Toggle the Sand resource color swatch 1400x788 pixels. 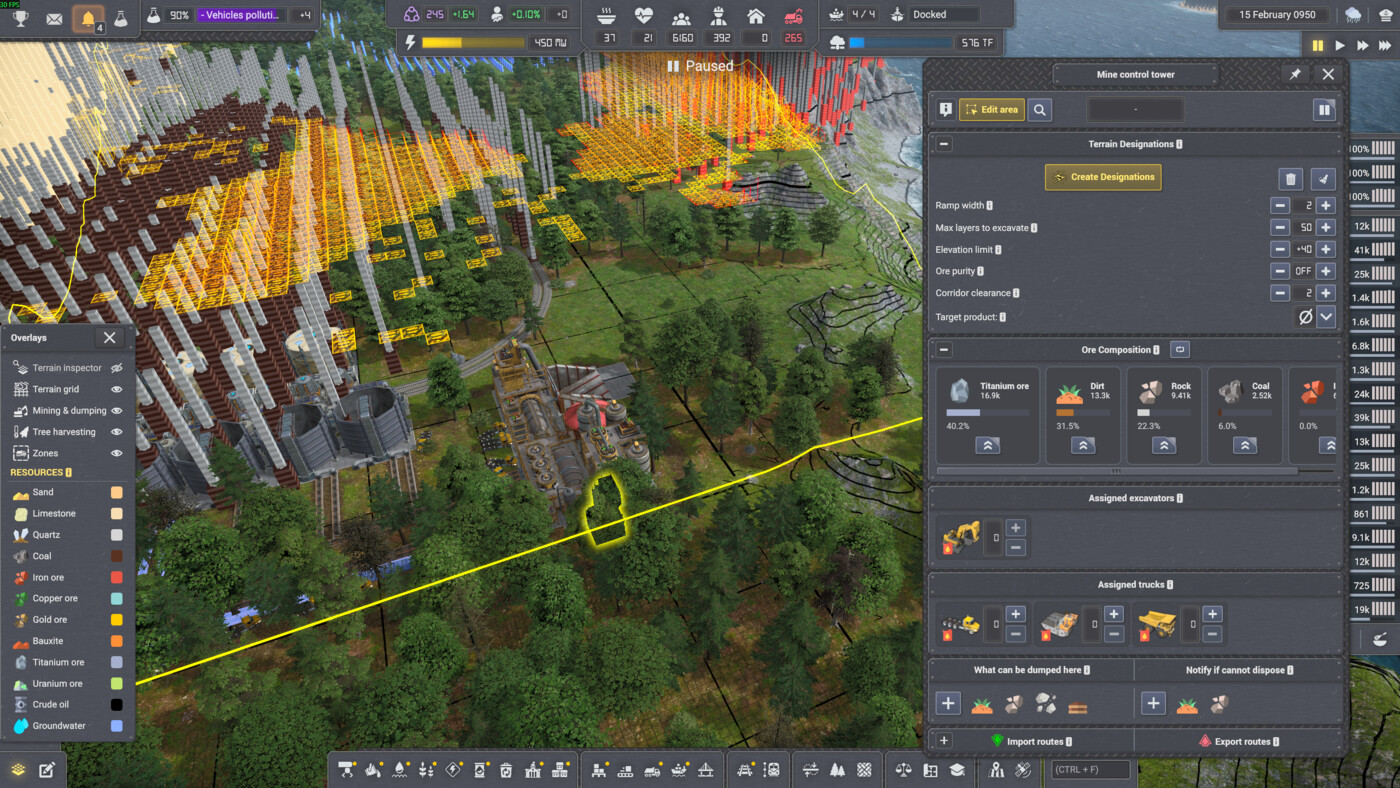pos(117,492)
